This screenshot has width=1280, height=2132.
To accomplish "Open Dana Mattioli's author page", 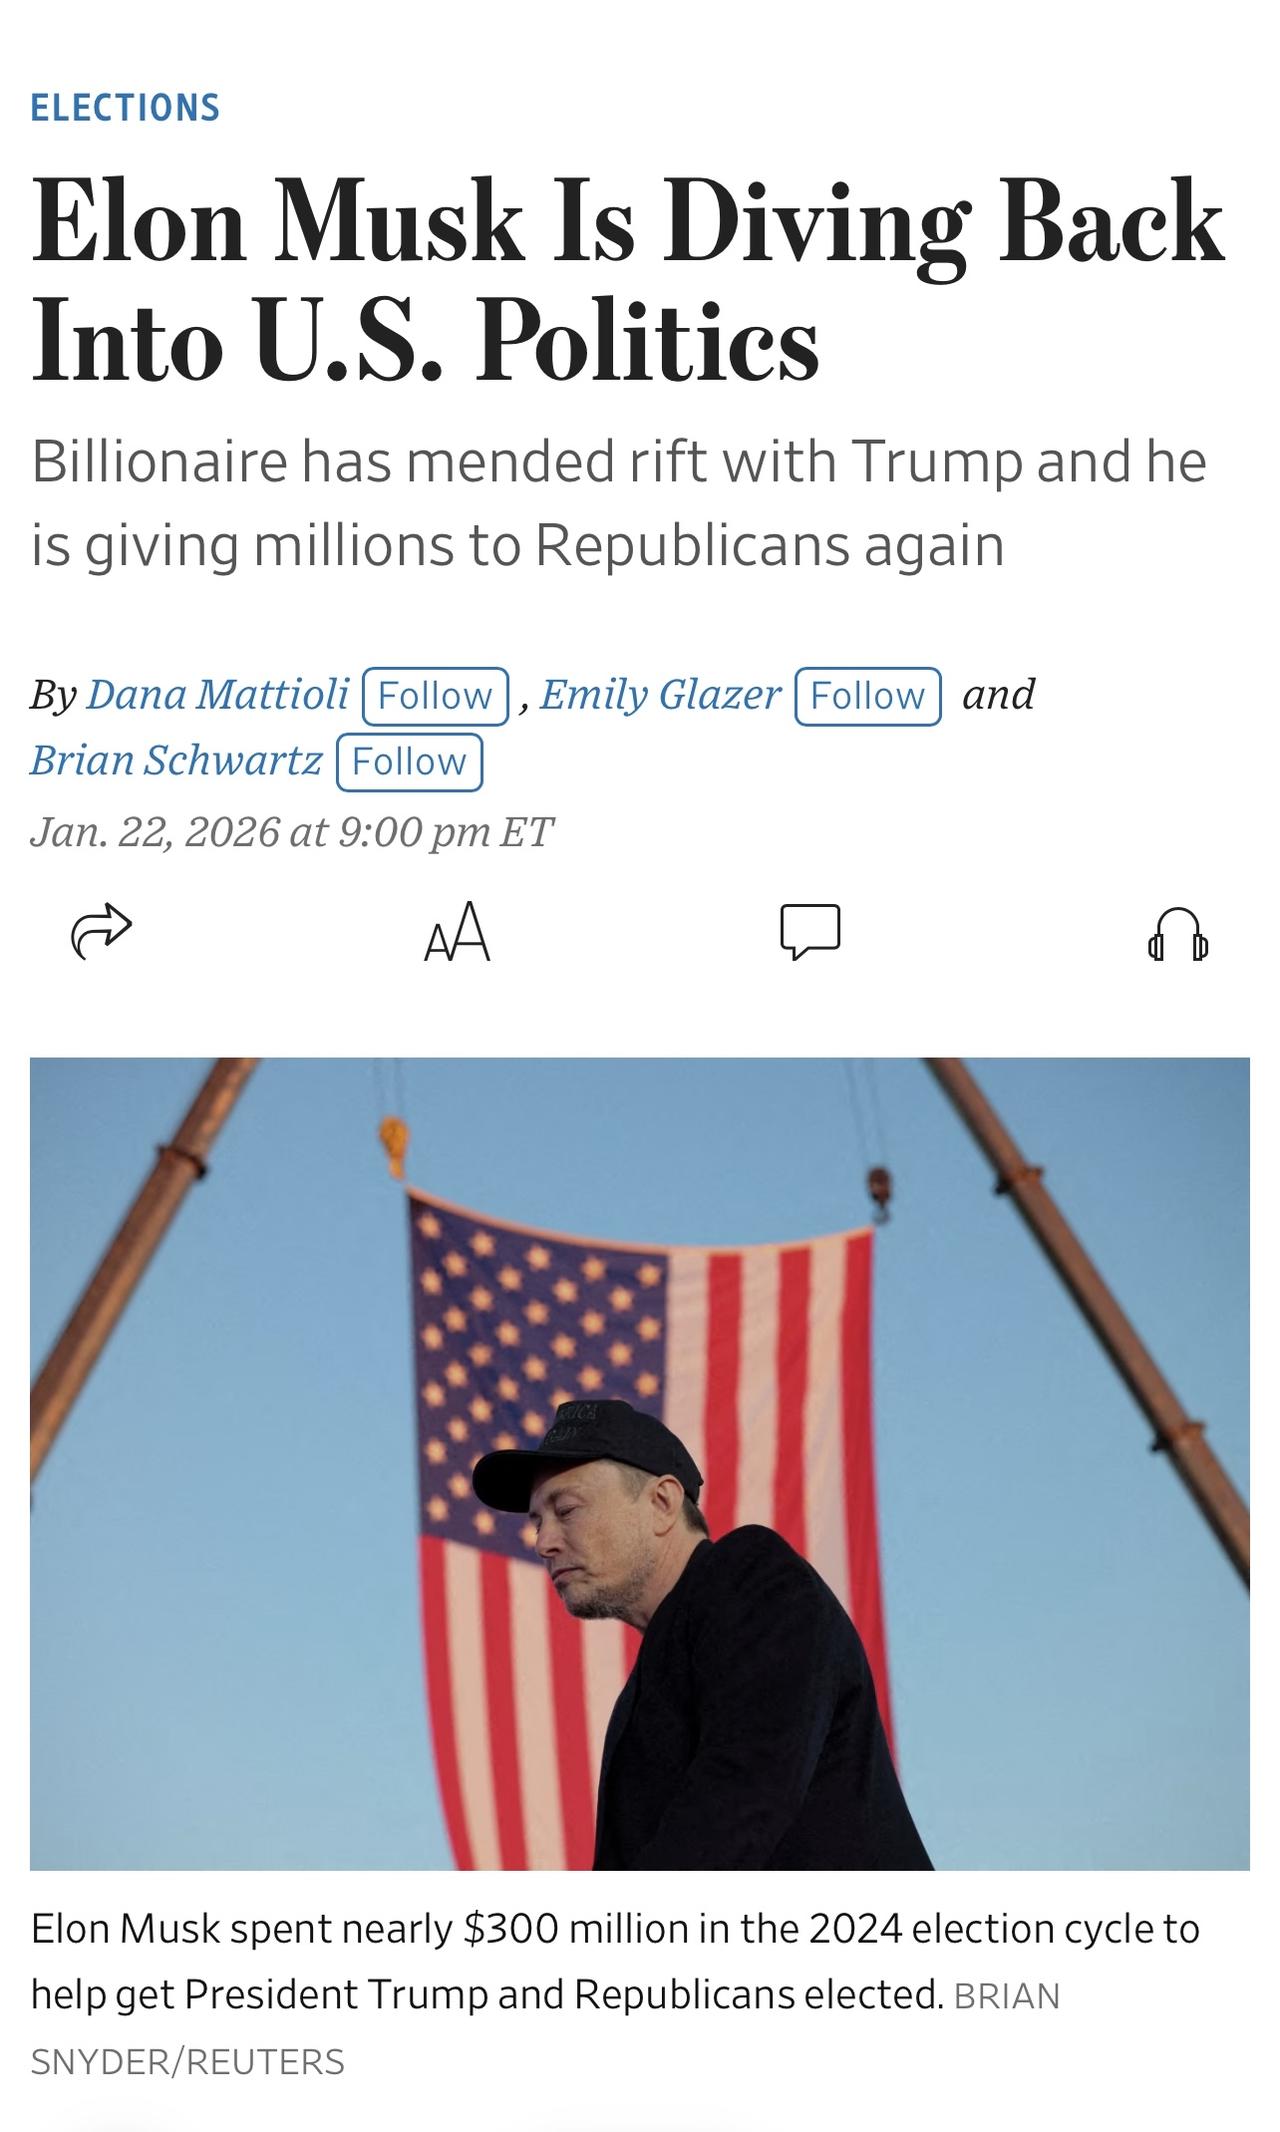I will coord(218,695).
